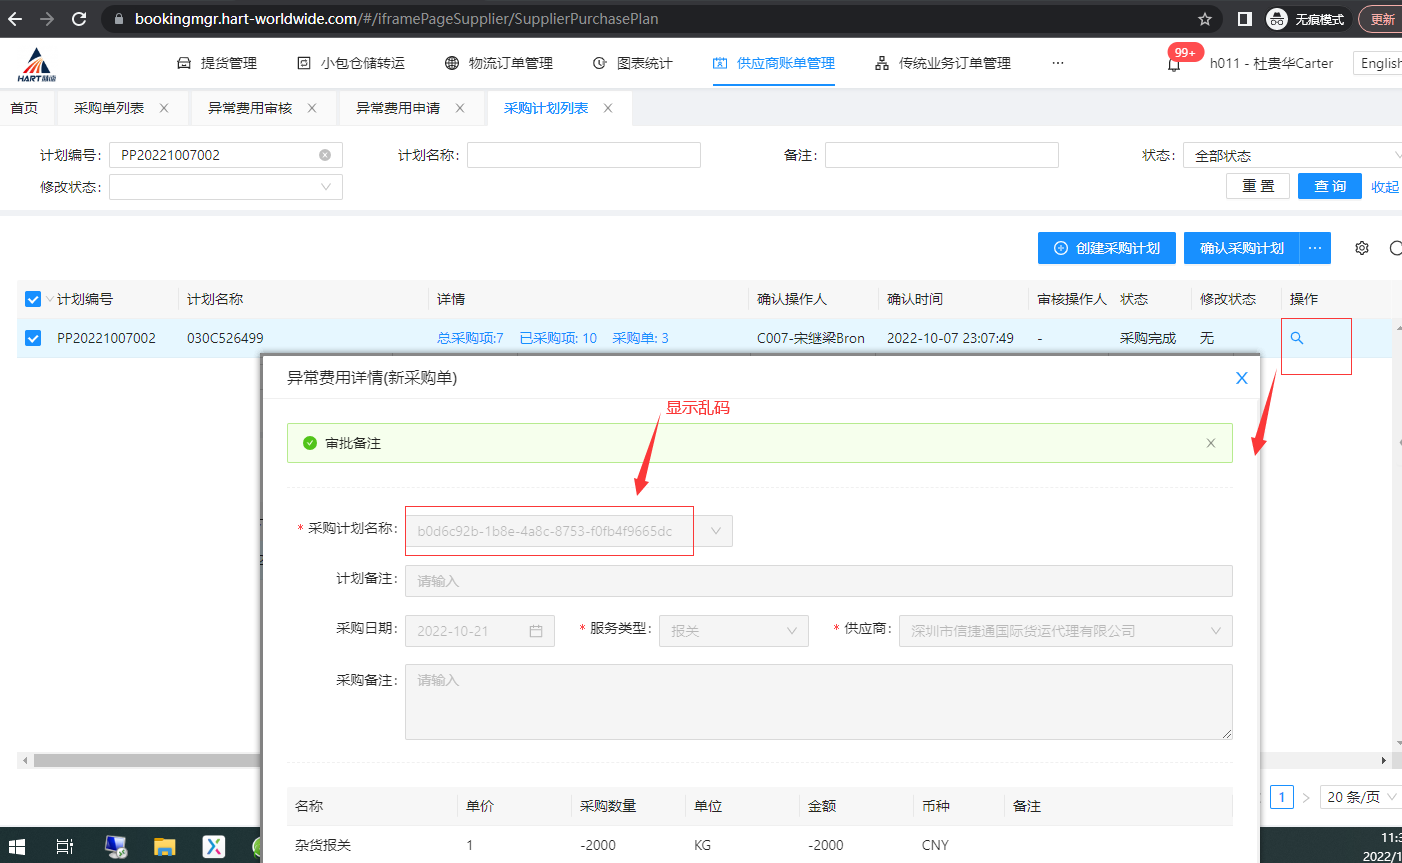The width and height of the screenshot is (1402, 863).
Task: Click the magnifier view icon in PP20221007002 row
Action: click(1296, 338)
